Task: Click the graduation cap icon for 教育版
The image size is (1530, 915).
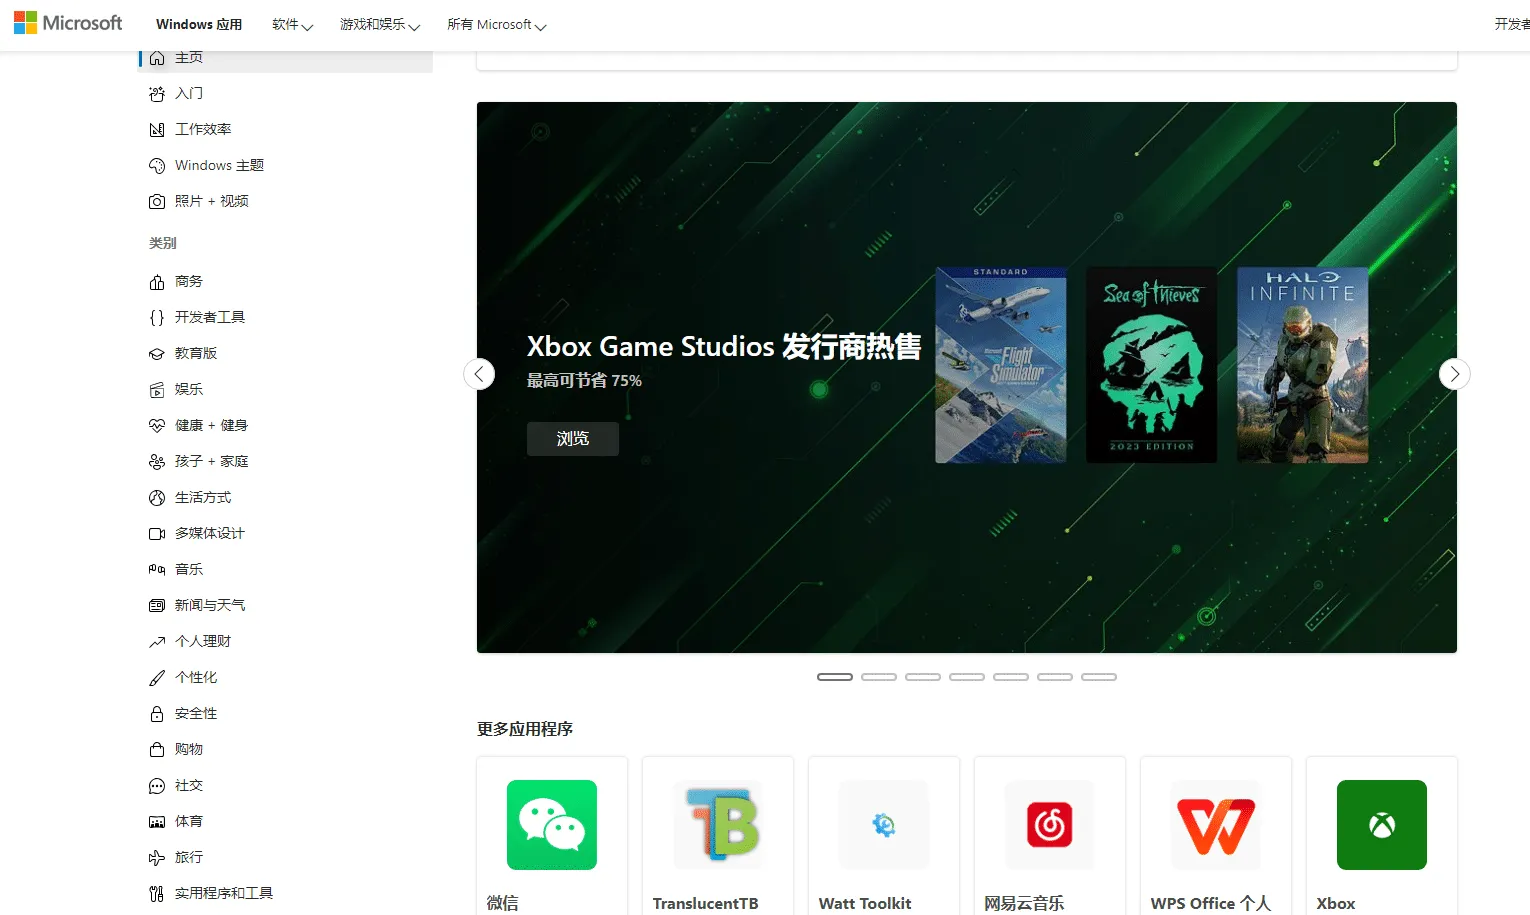Action: [157, 354]
